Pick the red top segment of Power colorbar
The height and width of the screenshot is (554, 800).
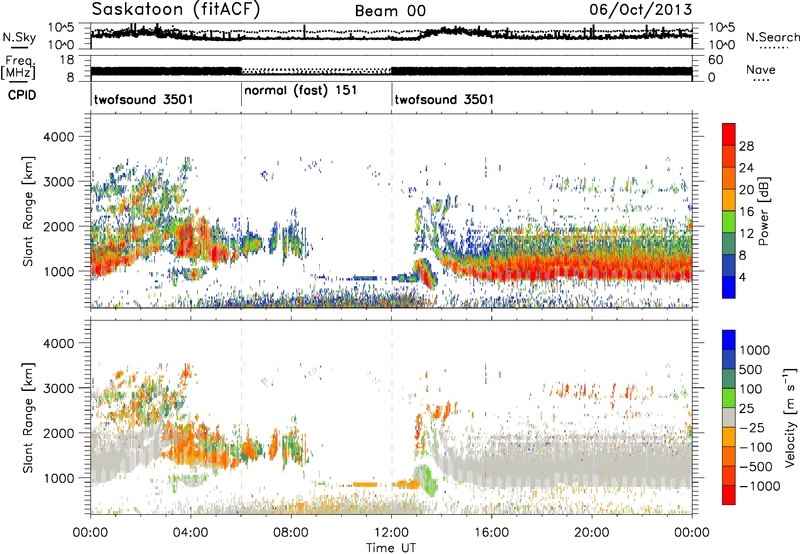tap(729, 134)
